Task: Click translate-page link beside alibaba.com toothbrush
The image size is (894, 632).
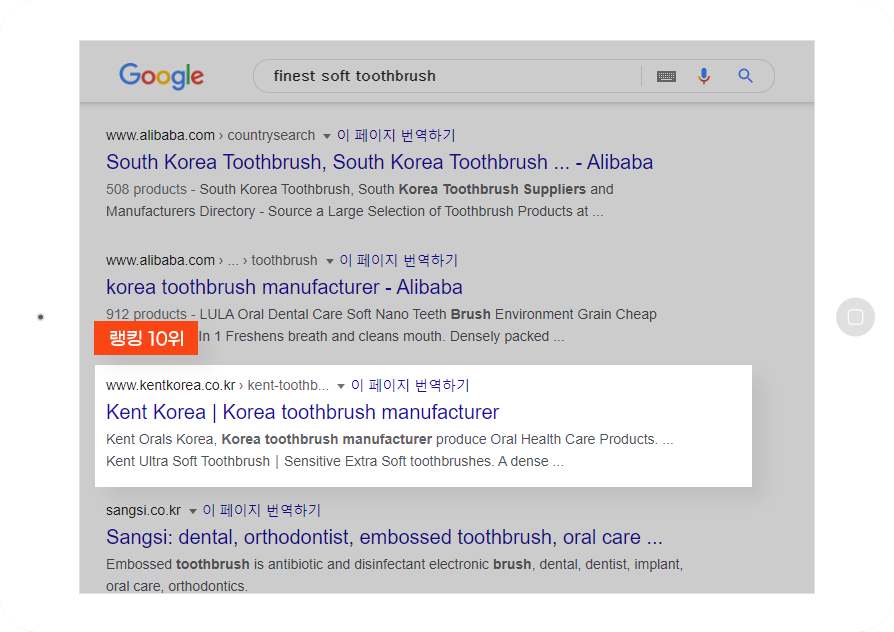Action: (399, 260)
